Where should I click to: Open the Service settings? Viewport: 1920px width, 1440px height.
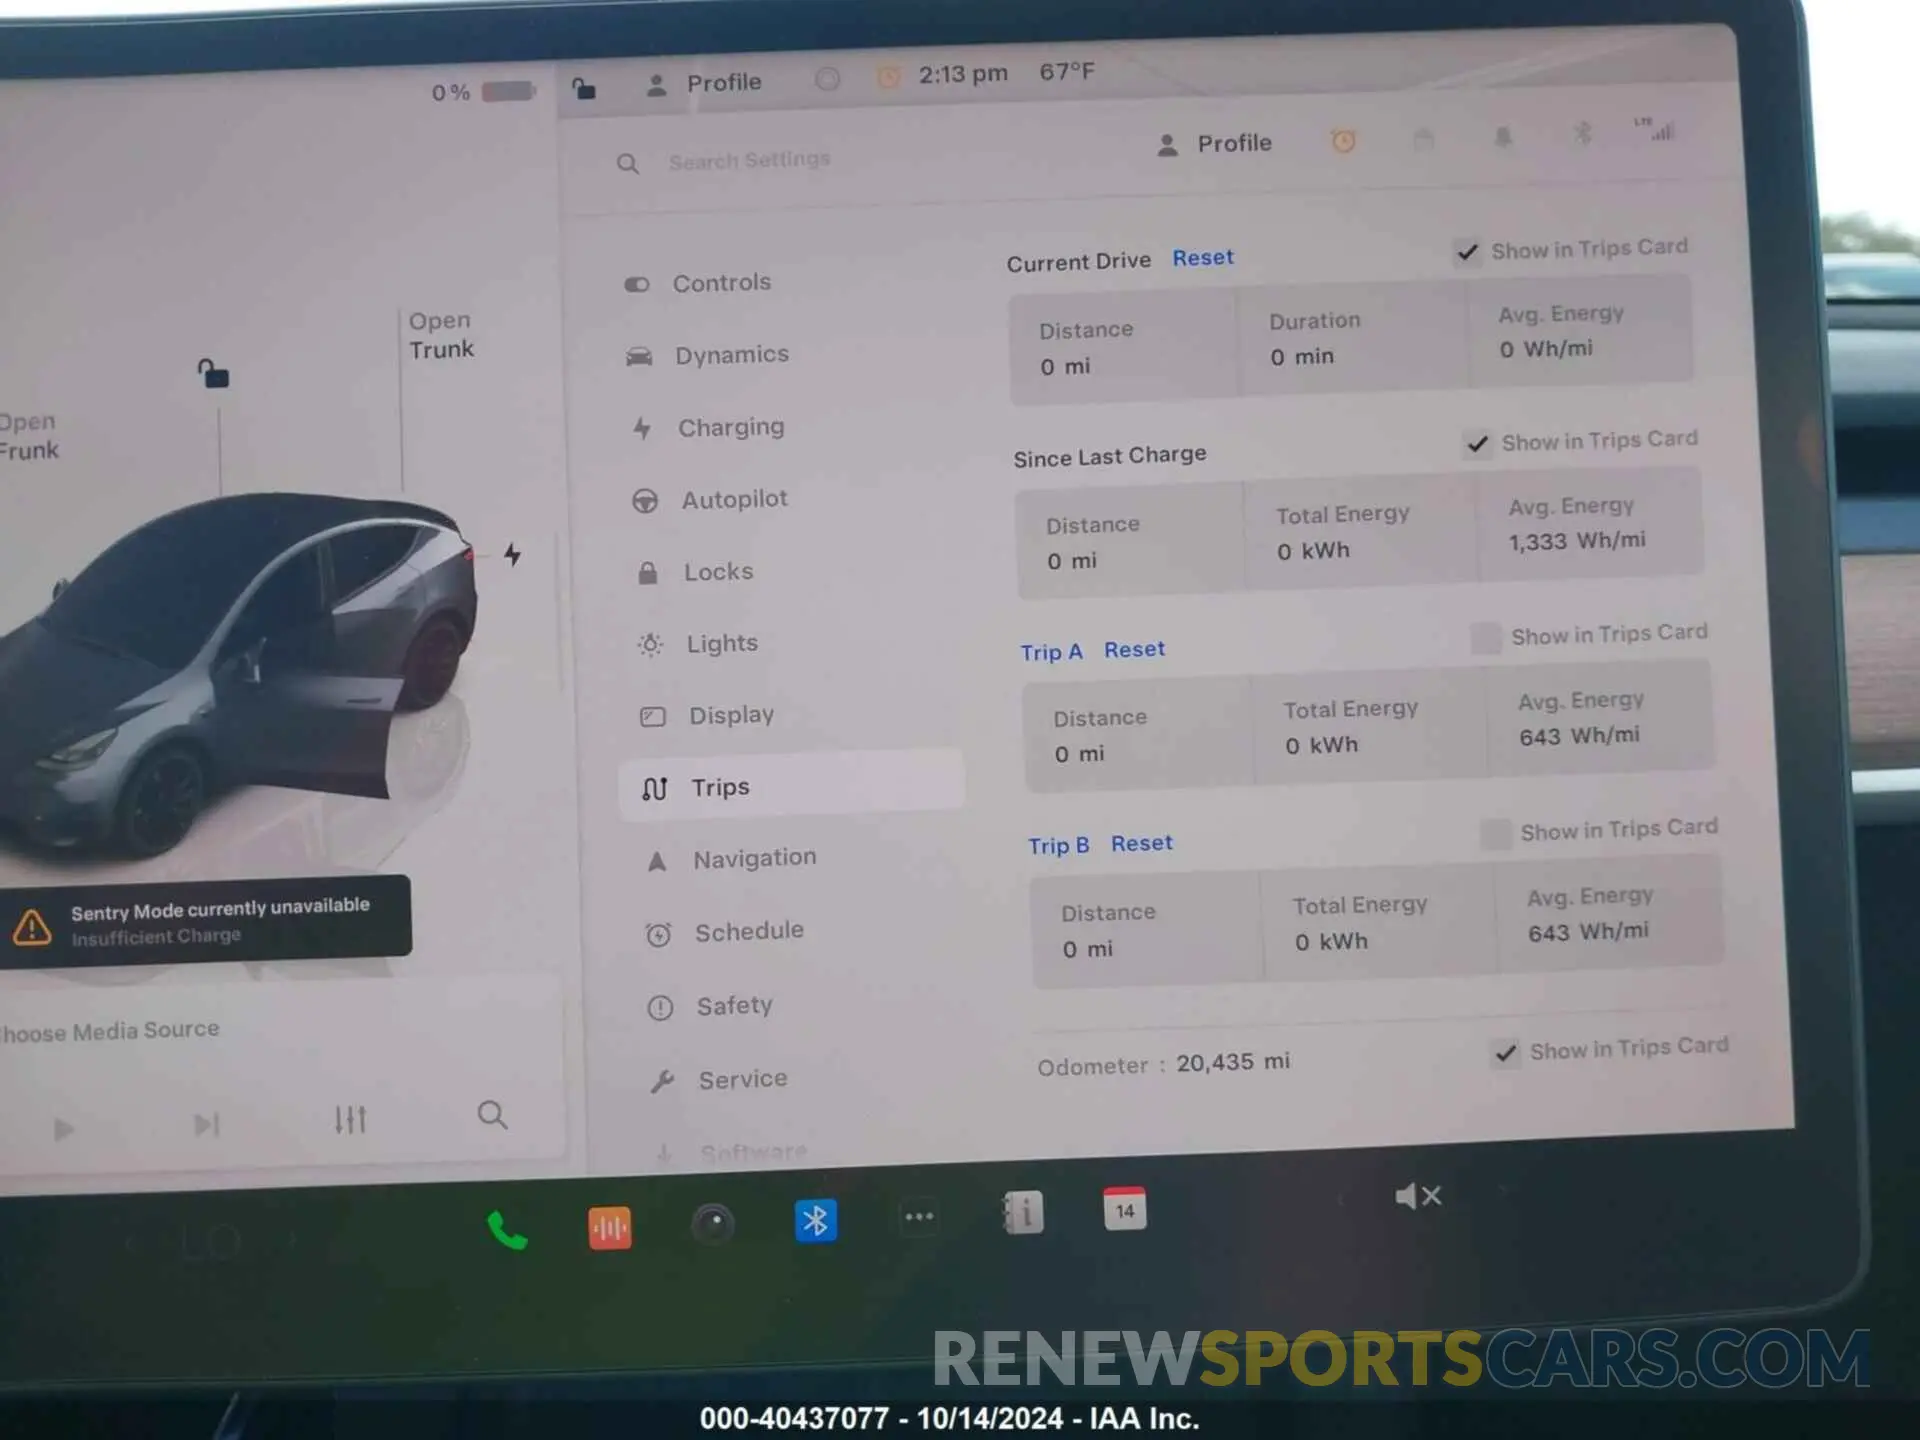719,1080
